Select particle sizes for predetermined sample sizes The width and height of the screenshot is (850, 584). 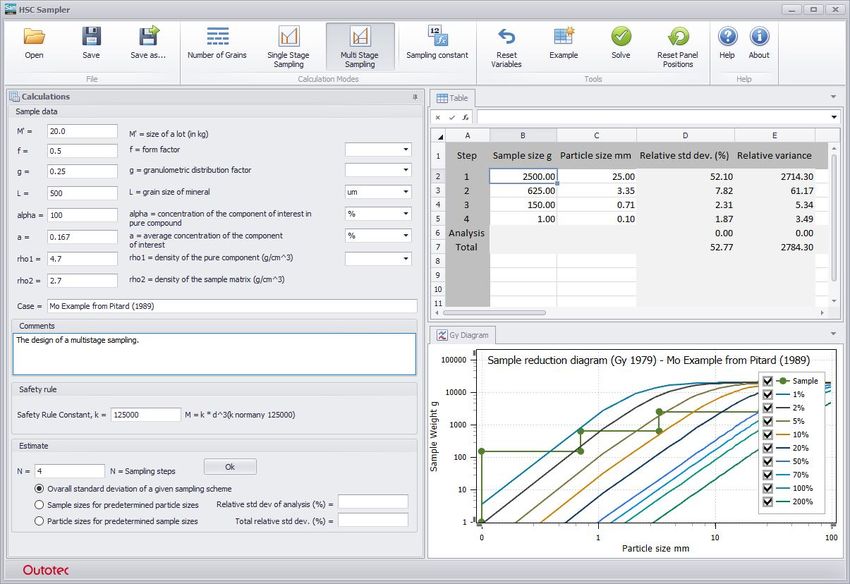click(39, 521)
